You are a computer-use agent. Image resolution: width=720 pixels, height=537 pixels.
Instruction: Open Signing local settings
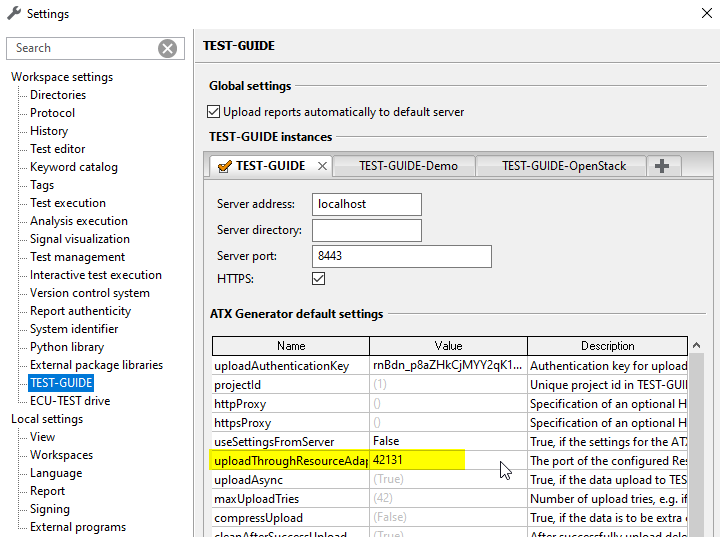click(x=50, y=509)
